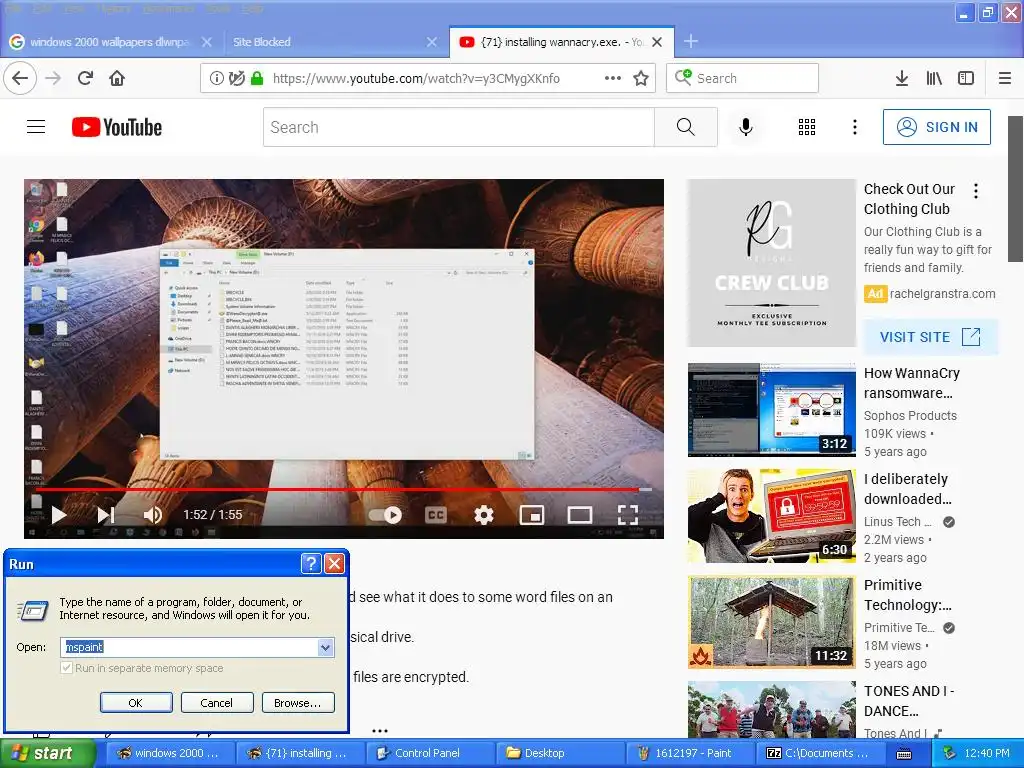Image resolution: width=1024 pixels, height=768 pixels.
Task: Close the 'Site Blocked' tab
Action: (x=432, y=42)
